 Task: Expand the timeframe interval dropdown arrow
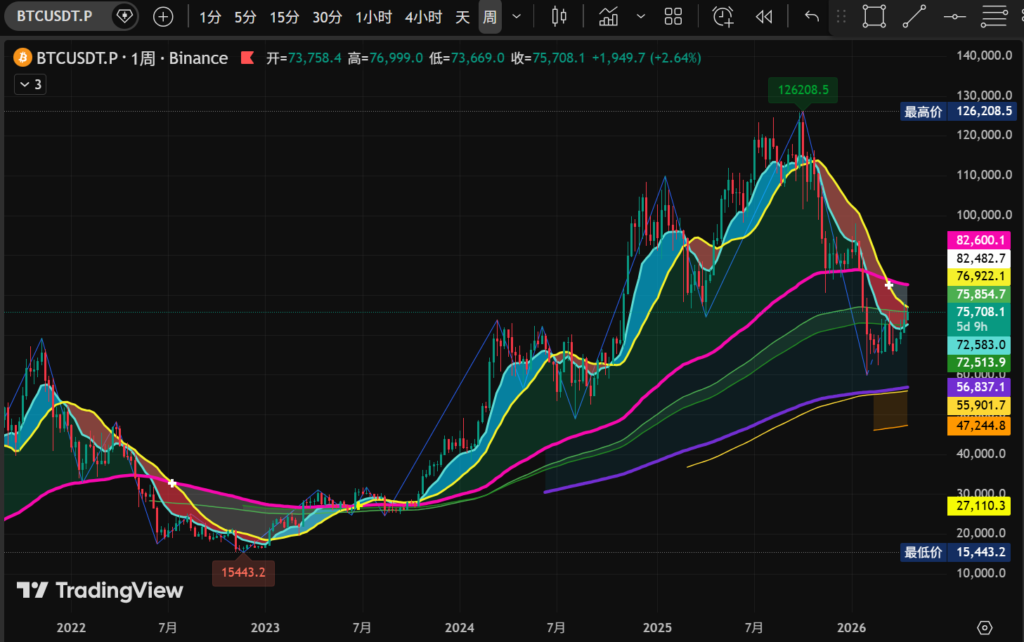pyautogui.click(x=517, y=17)
